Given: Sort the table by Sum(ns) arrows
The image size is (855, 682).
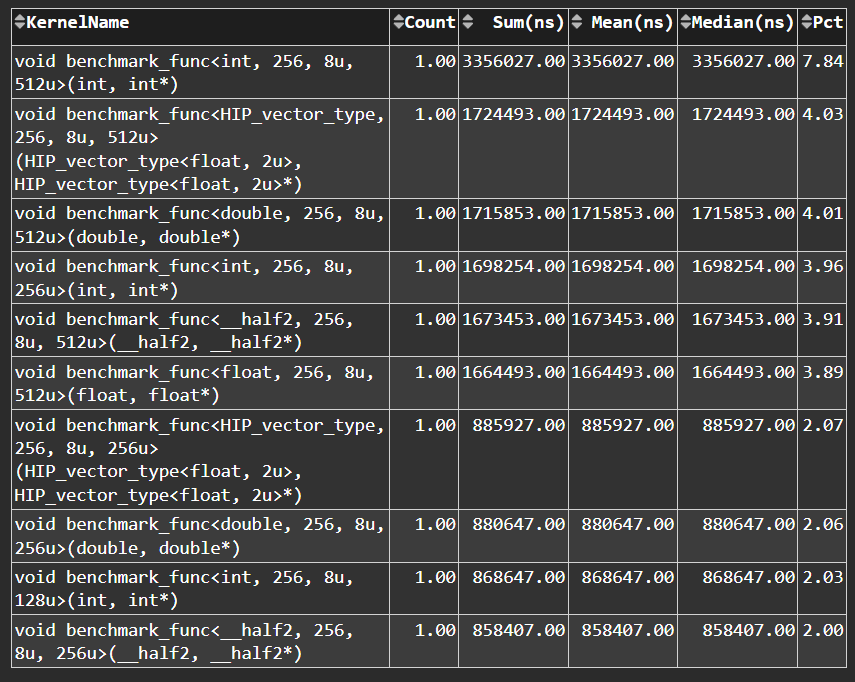Looking at the screenshot, I should pyautogui.click(x=468, y=22).
